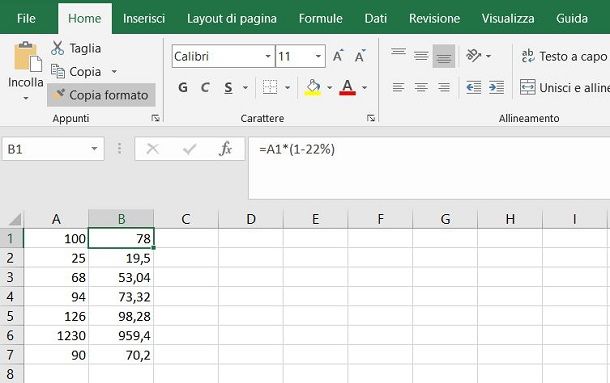Open text orientation tool
Viewport: 610px width, 383px height.
tap(474, 56)
